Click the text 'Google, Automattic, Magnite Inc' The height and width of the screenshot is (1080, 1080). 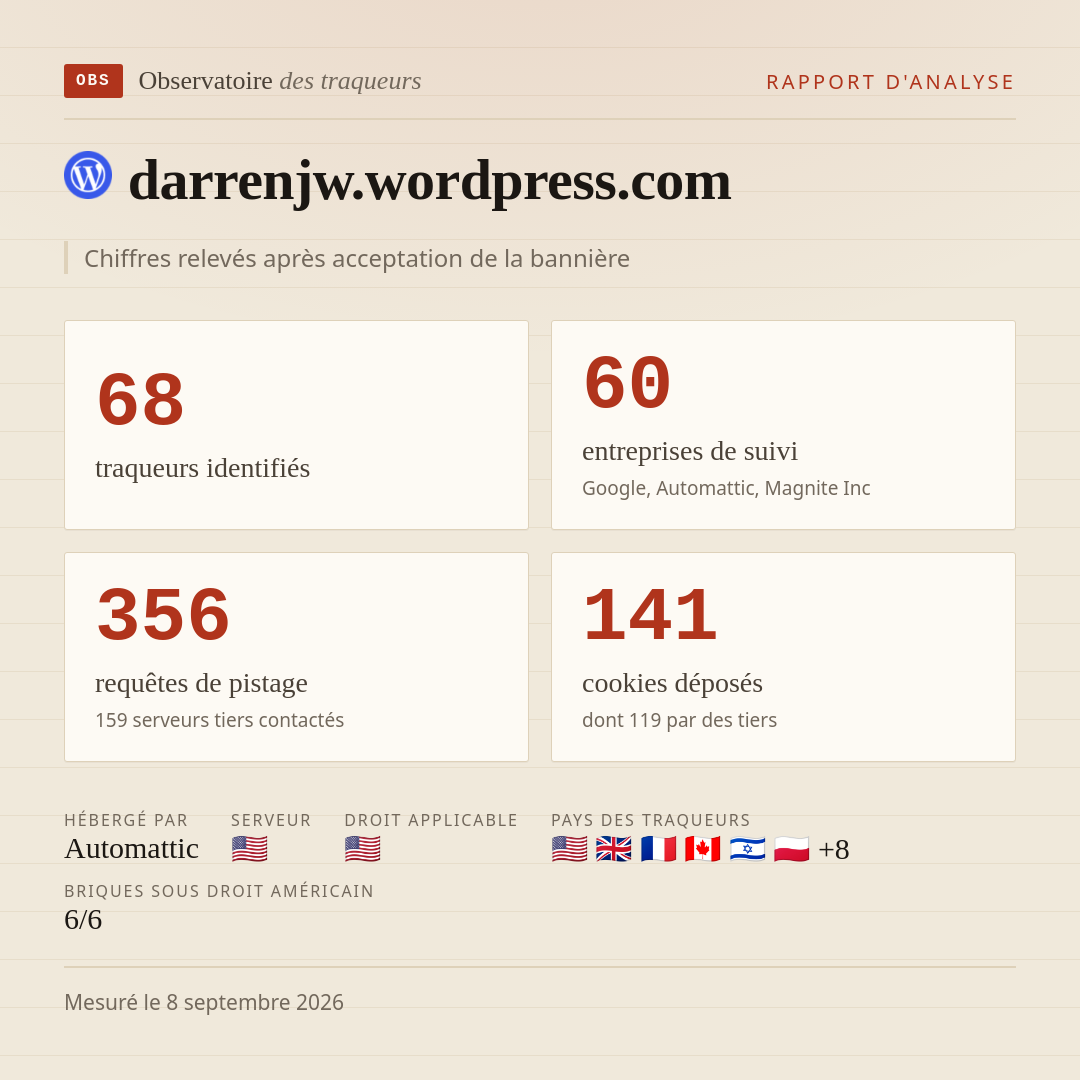pos(726,488)
